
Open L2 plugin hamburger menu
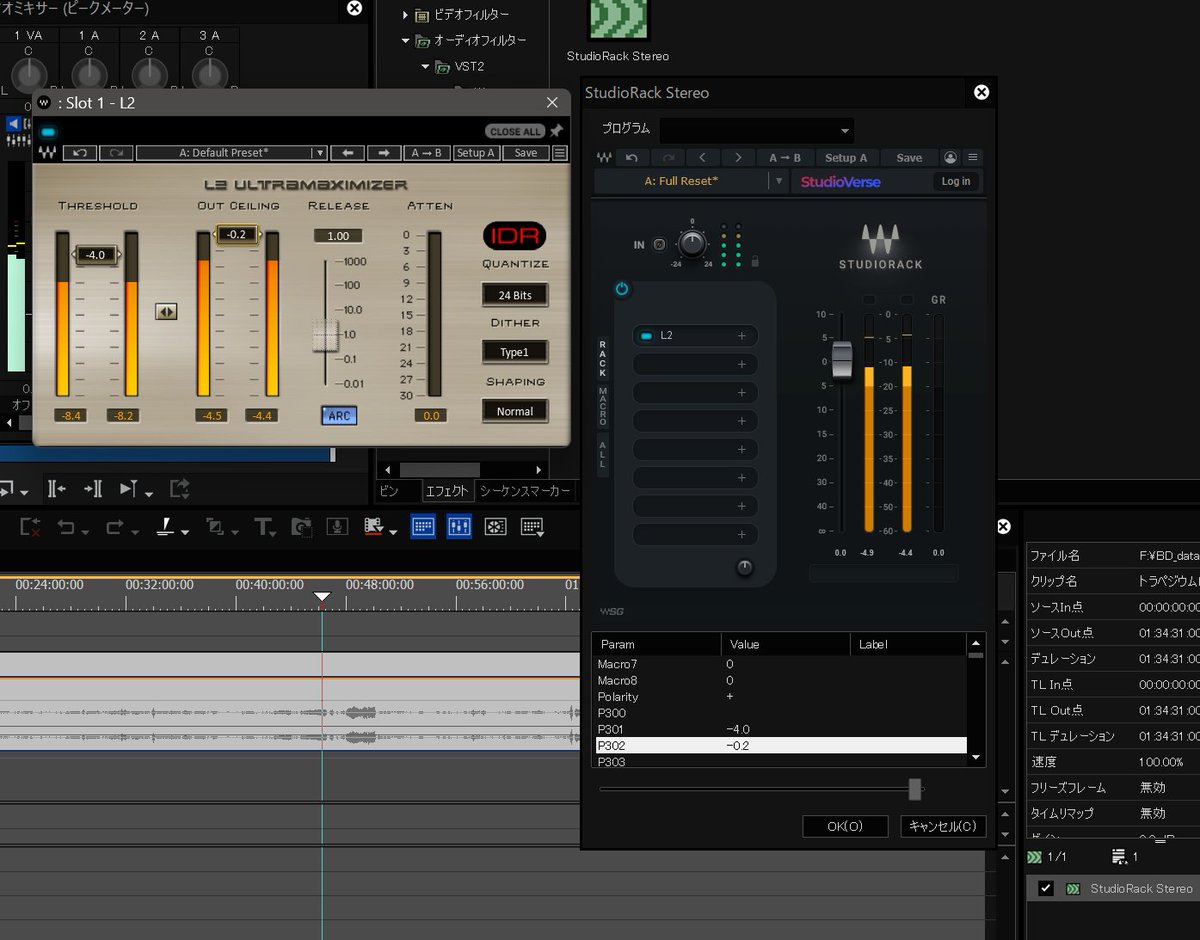(560, 153)
